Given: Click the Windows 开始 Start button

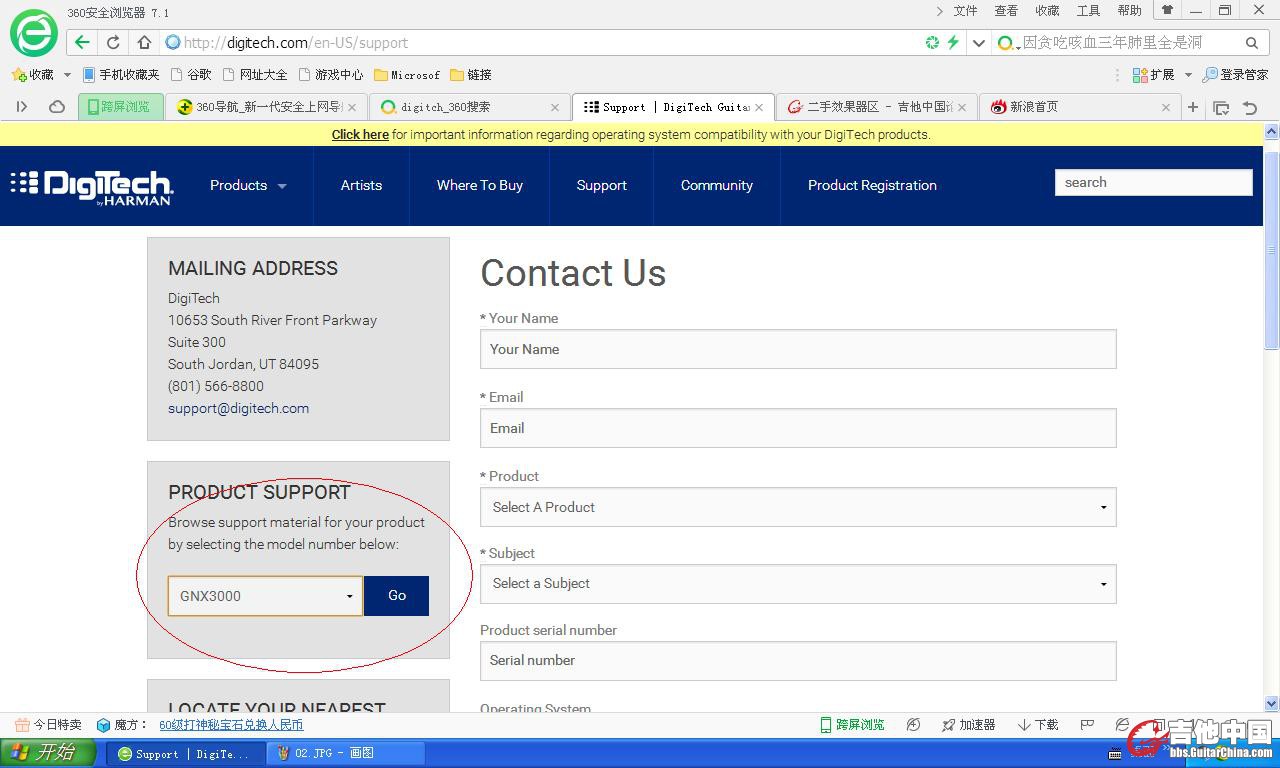Looking at the screenshot, I should tap(48, 753).
